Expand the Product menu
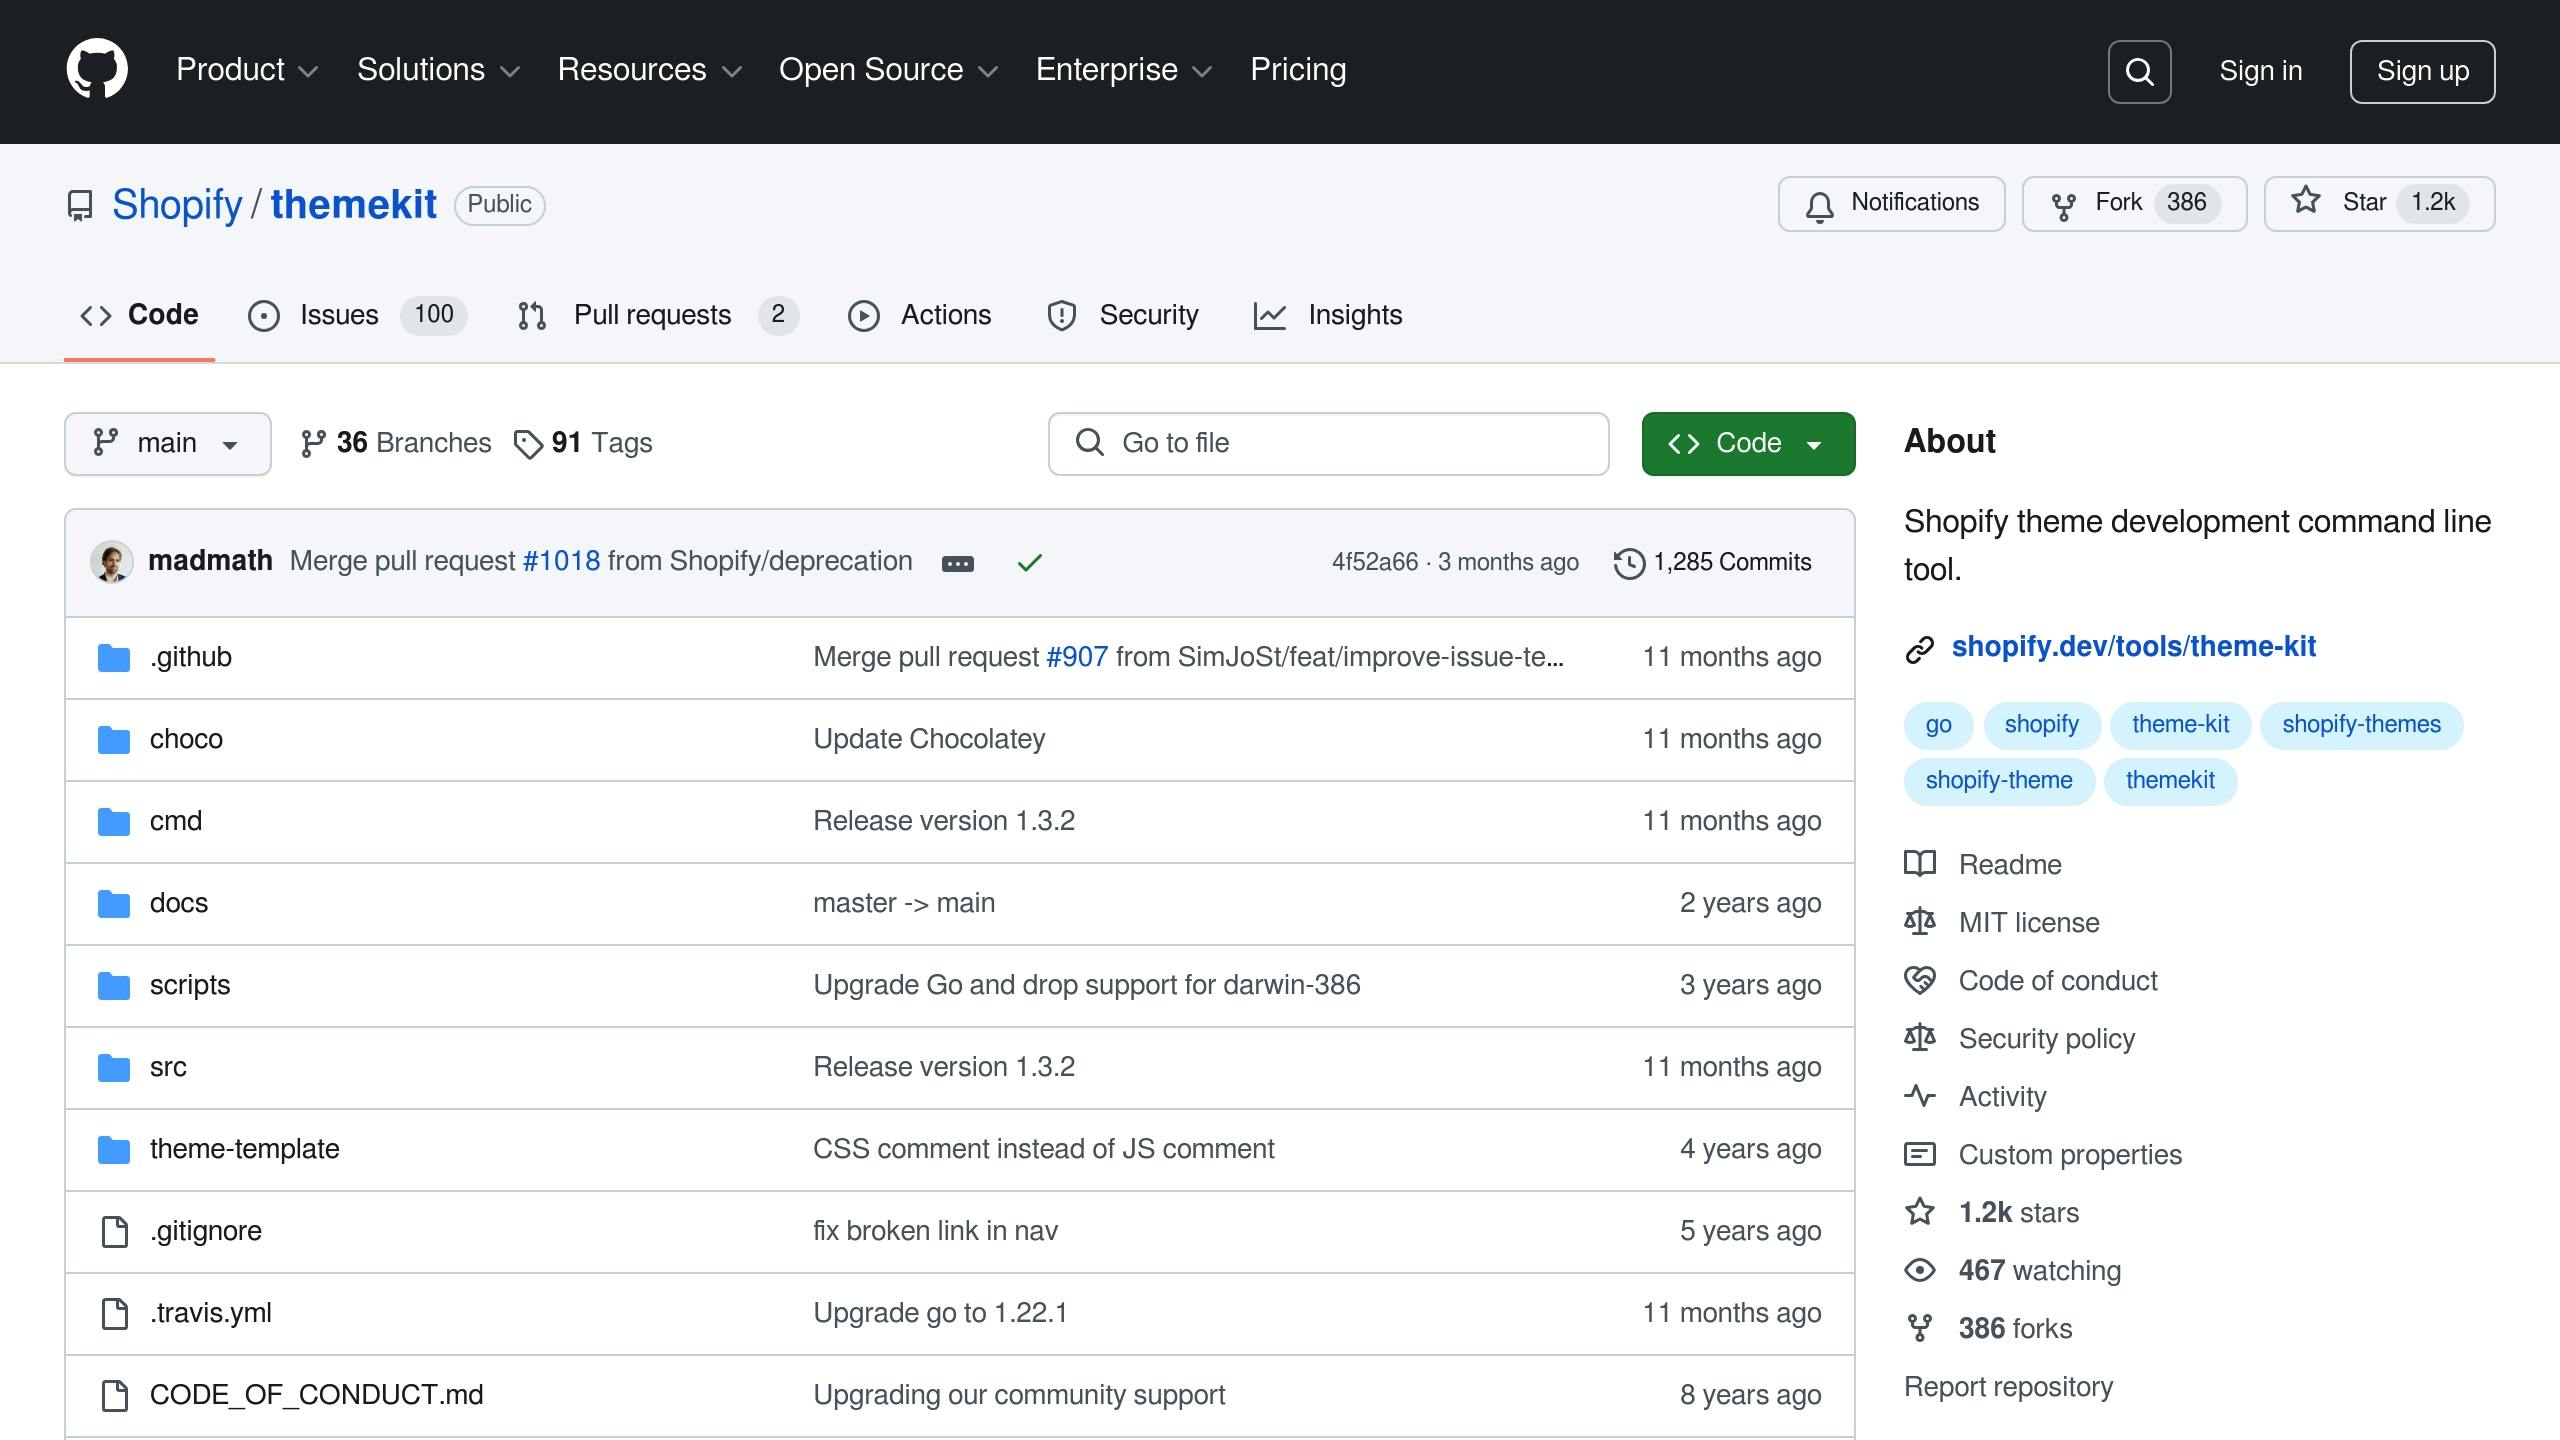The image size is (2560, 1440). coord(247,70)
